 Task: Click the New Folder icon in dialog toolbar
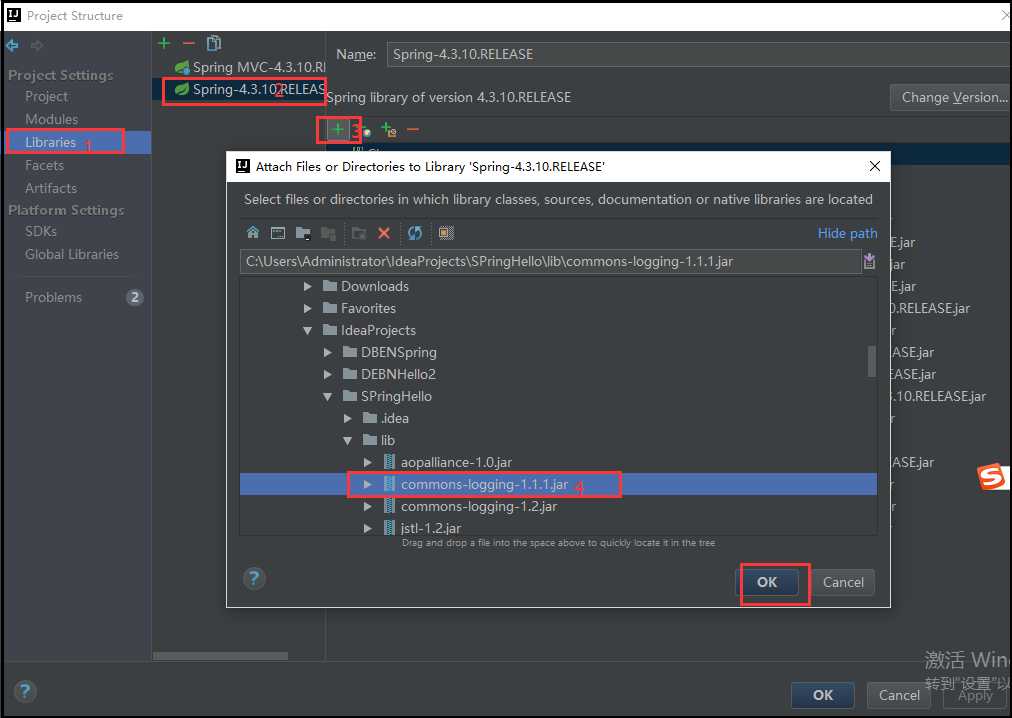click(x=359, y=232)
